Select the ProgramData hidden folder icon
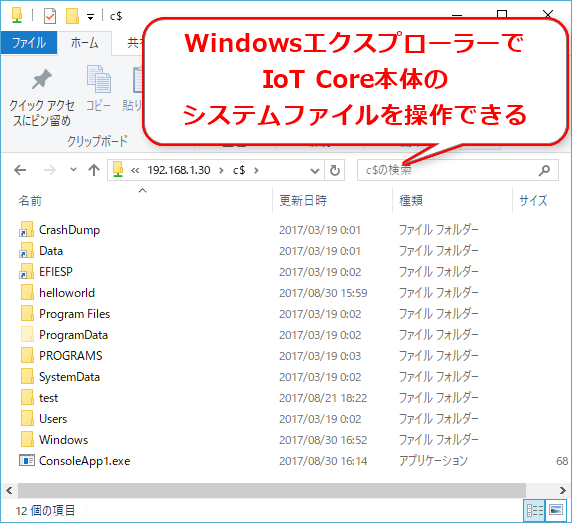This screenshot has width=572, height=523. pyautogui.click(x=27, y=334)
